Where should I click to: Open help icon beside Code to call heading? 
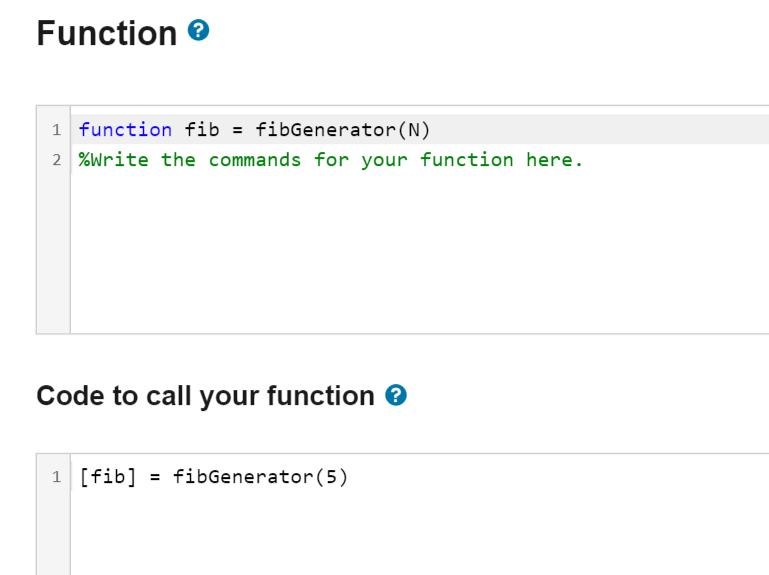coord(396,395)
